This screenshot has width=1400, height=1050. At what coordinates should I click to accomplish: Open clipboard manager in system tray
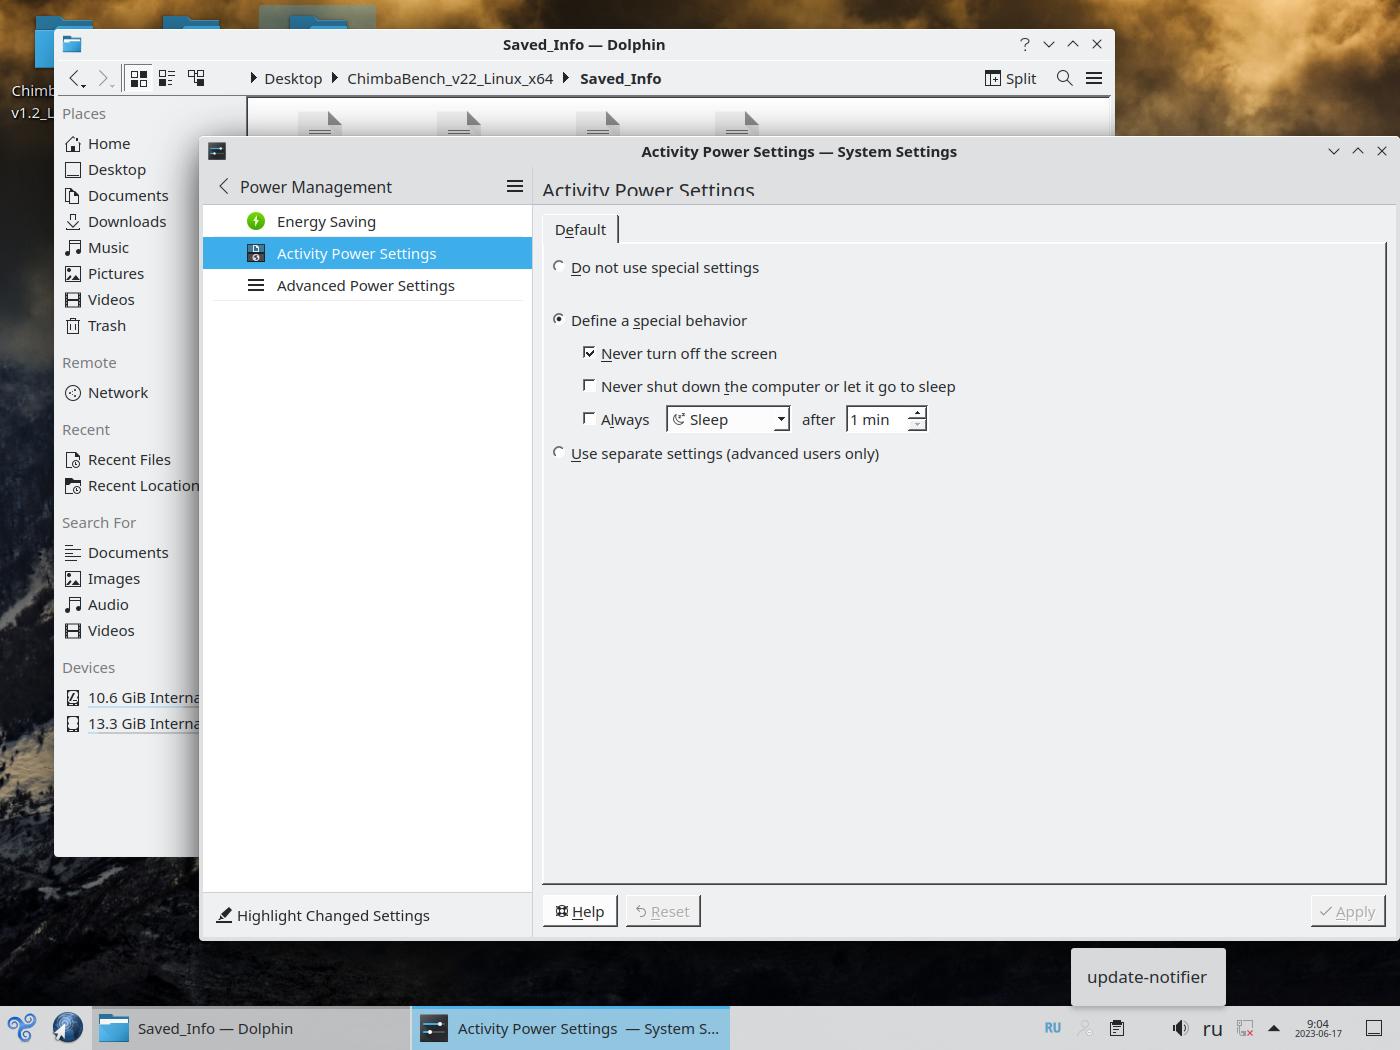click(x=1117, y=1028)
